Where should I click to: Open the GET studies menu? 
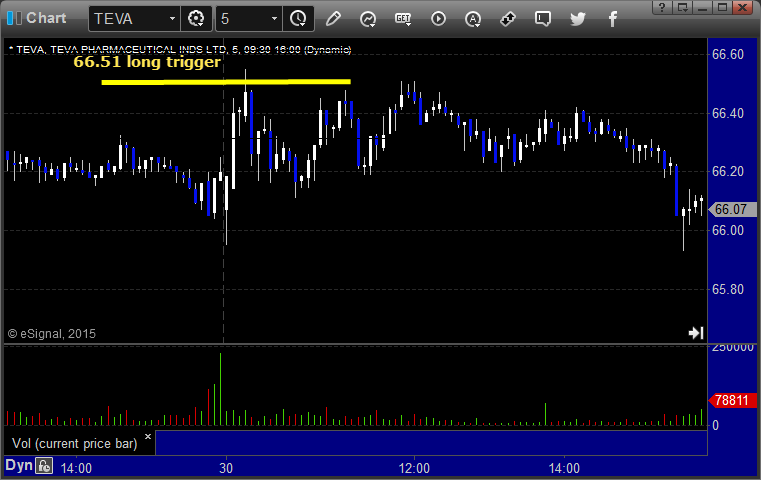[403, 19]
